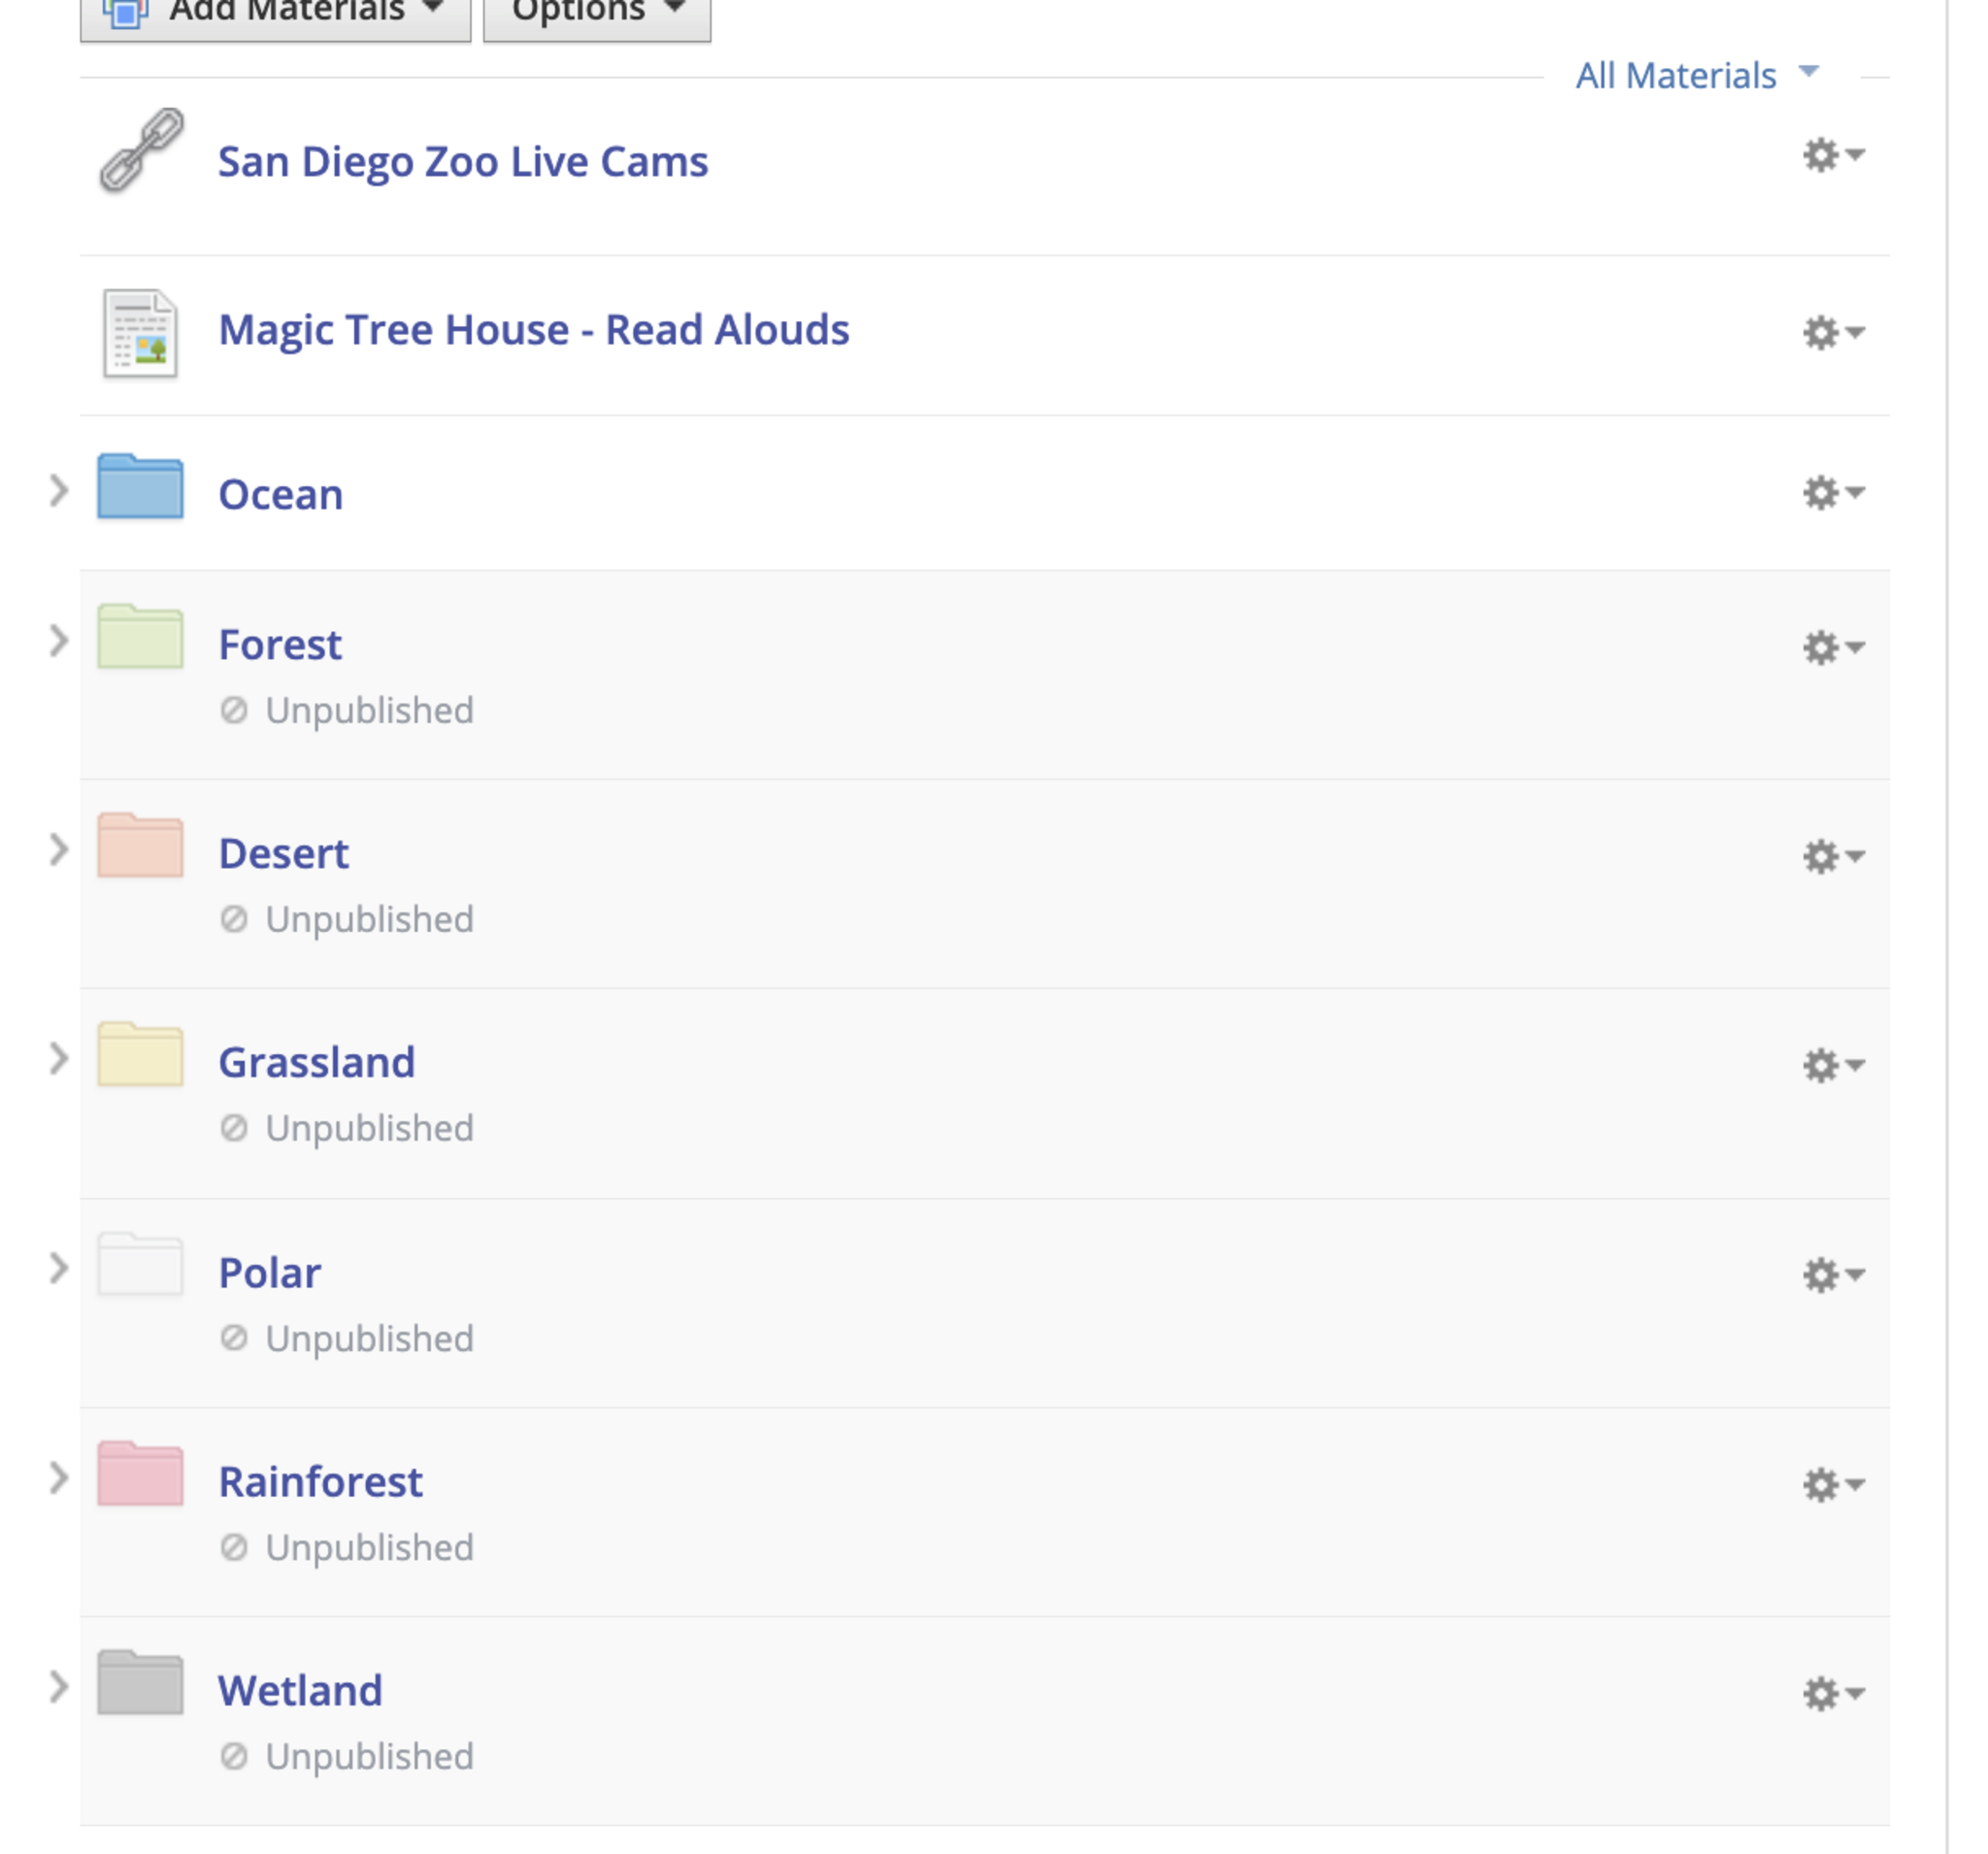1988x1854 pixels.
Task: Click the green Forest folder icon
Action: (140, 637)
